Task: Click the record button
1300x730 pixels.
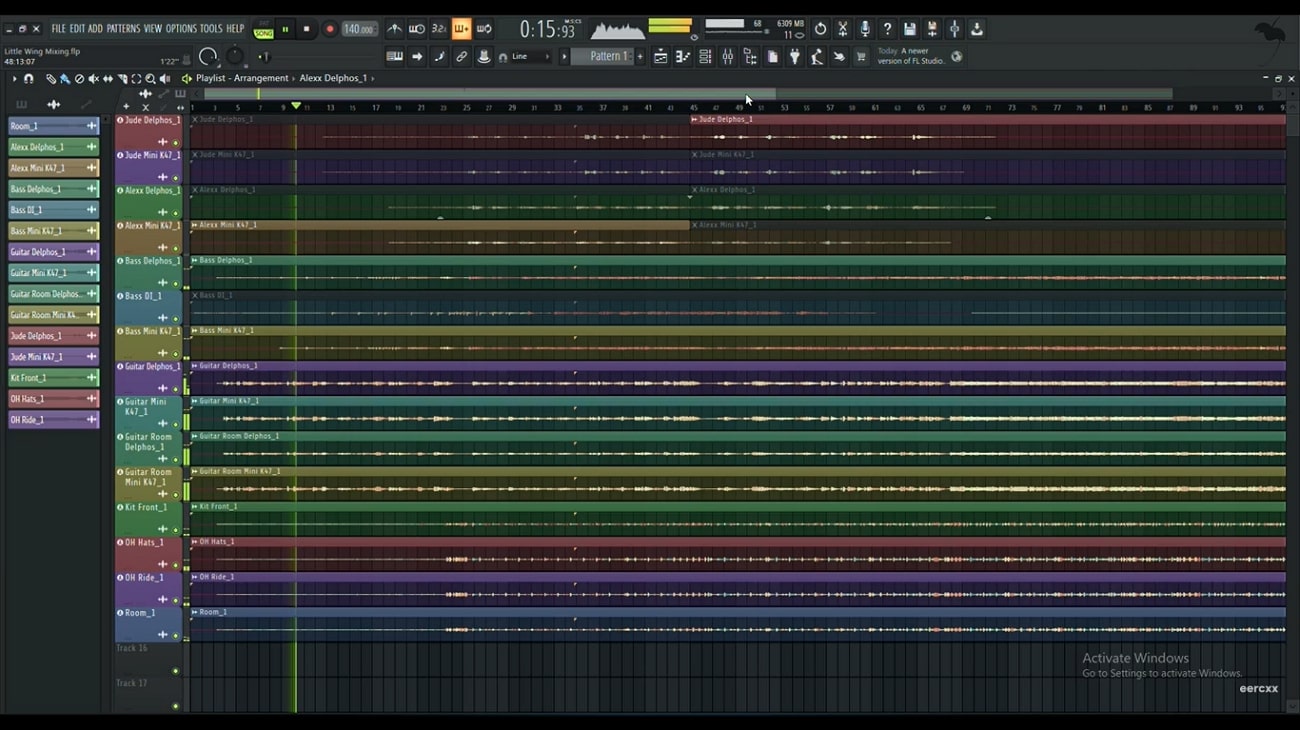Action: (x=329, y=30)
